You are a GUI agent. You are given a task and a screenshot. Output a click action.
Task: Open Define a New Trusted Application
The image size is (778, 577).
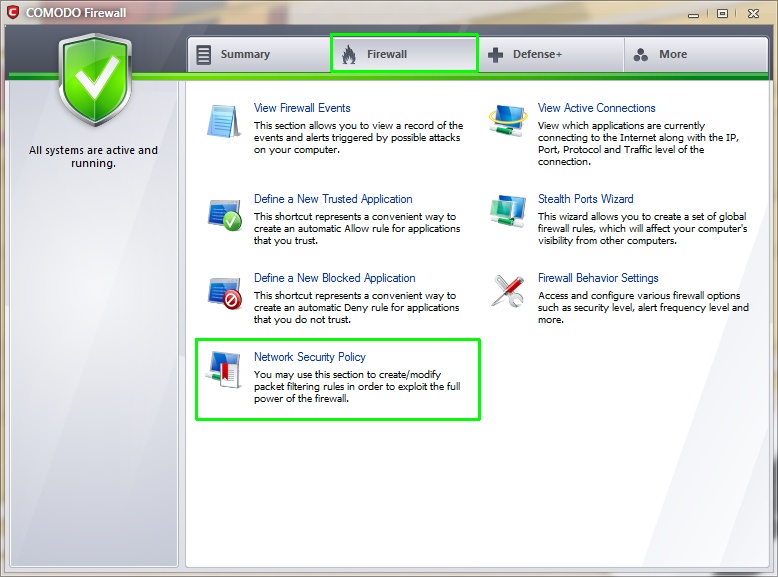tap(333, 199)
